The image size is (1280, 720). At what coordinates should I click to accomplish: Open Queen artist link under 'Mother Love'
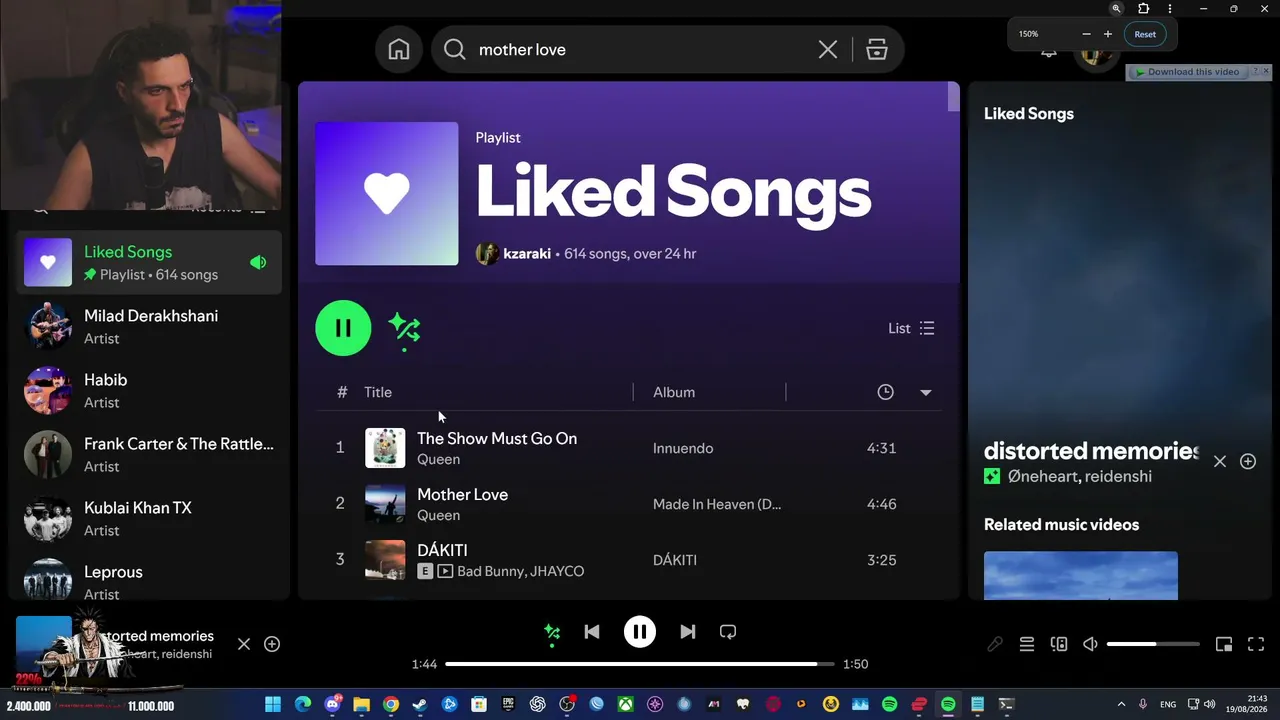click(x=438, y=515)
